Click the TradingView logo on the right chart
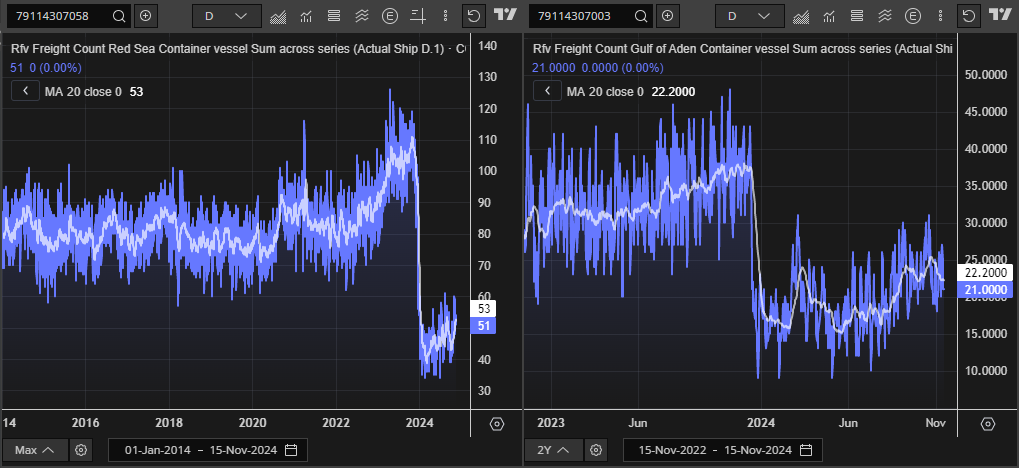The height and width of the screenshot is (468, 1019). pyautogui.click(x=1000, y=15)
